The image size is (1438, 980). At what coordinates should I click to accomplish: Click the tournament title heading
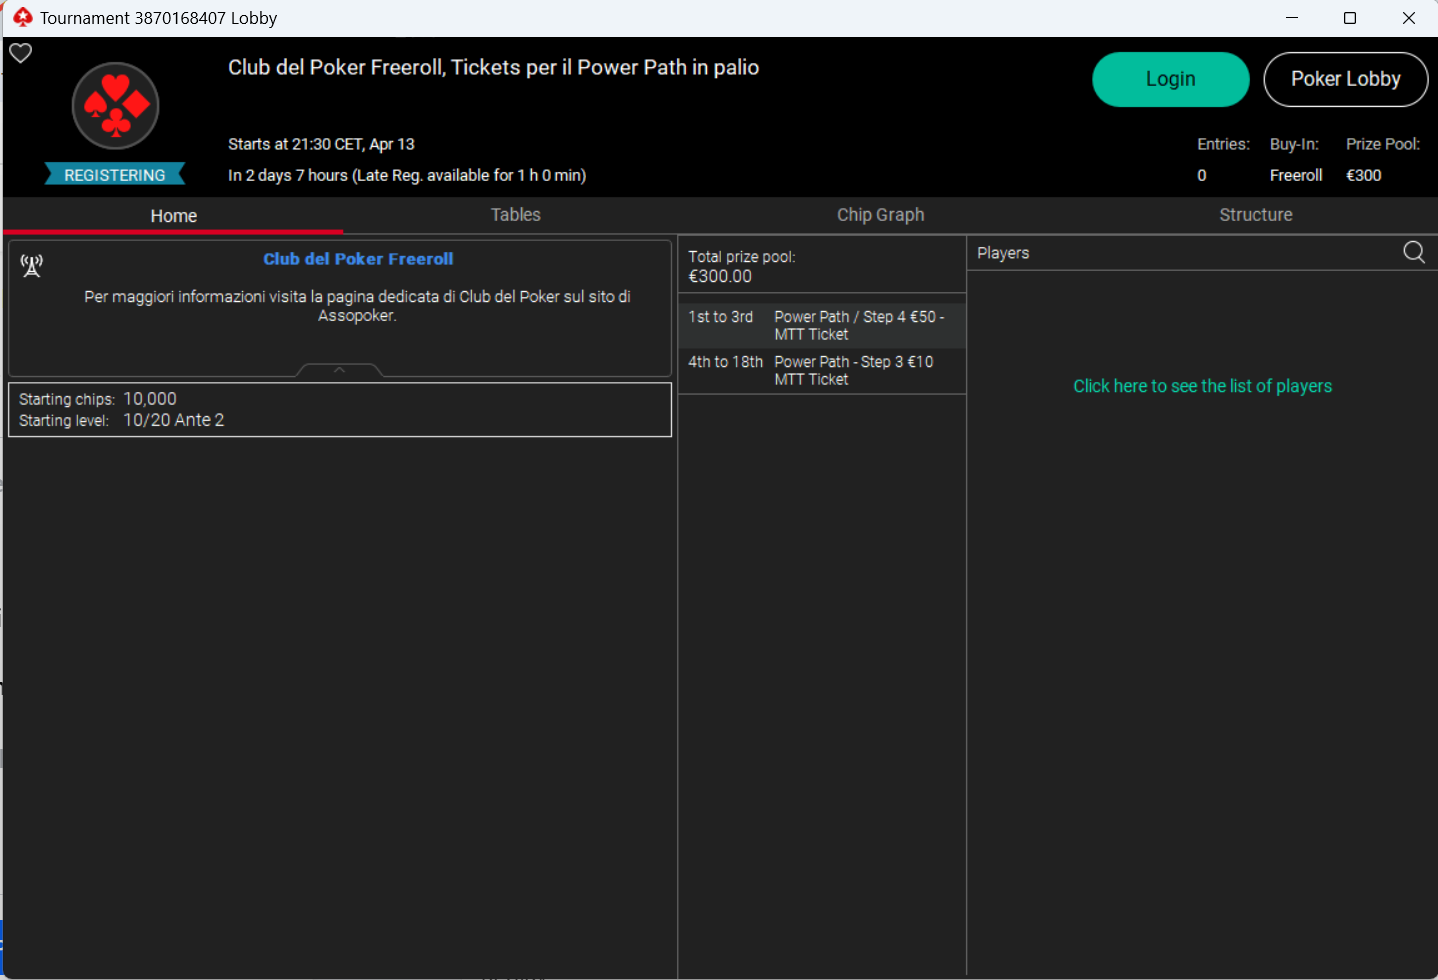[x=493, y=67]
